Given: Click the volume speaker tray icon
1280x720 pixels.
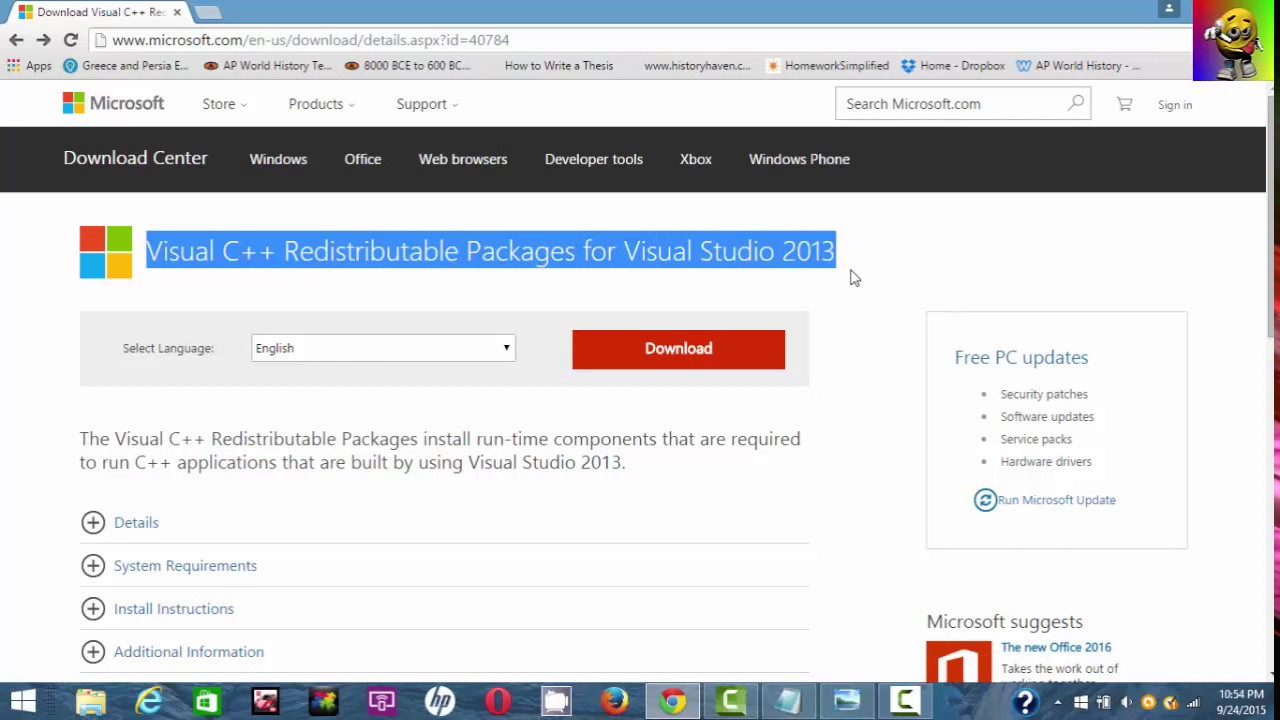Looking at the screenshot, I should pyautogui.click(x=1126, y=702).
